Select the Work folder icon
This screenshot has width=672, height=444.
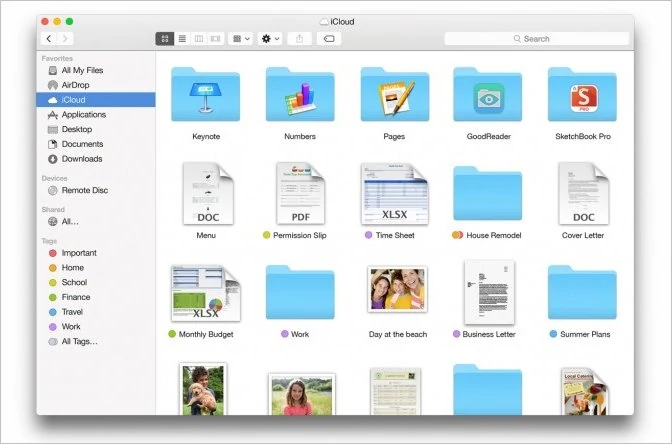[300, 292]
